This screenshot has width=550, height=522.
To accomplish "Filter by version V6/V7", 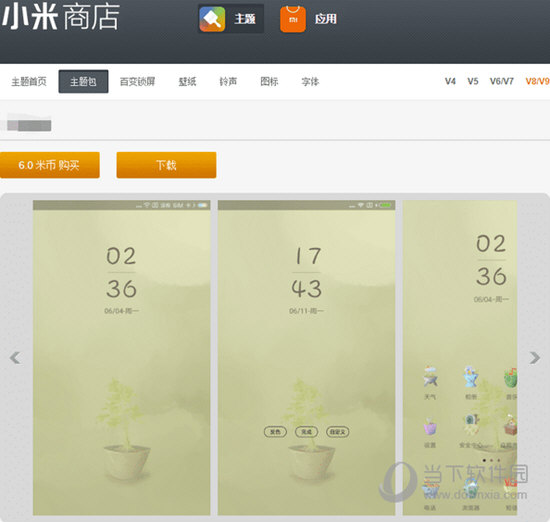I will coord(502,81).
